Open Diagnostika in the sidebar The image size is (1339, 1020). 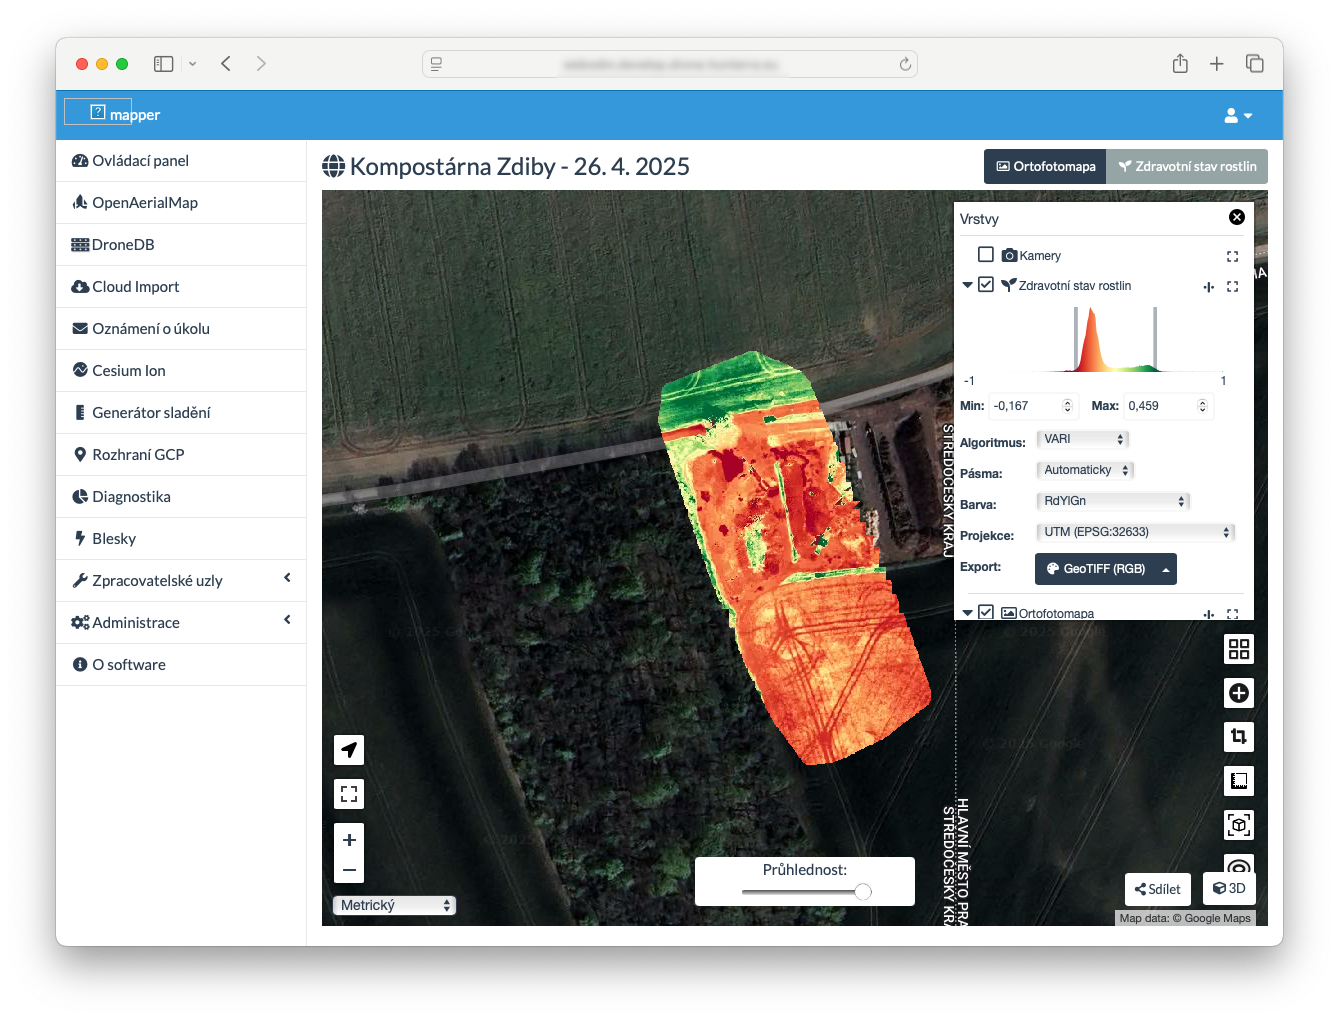click(131, 497)
